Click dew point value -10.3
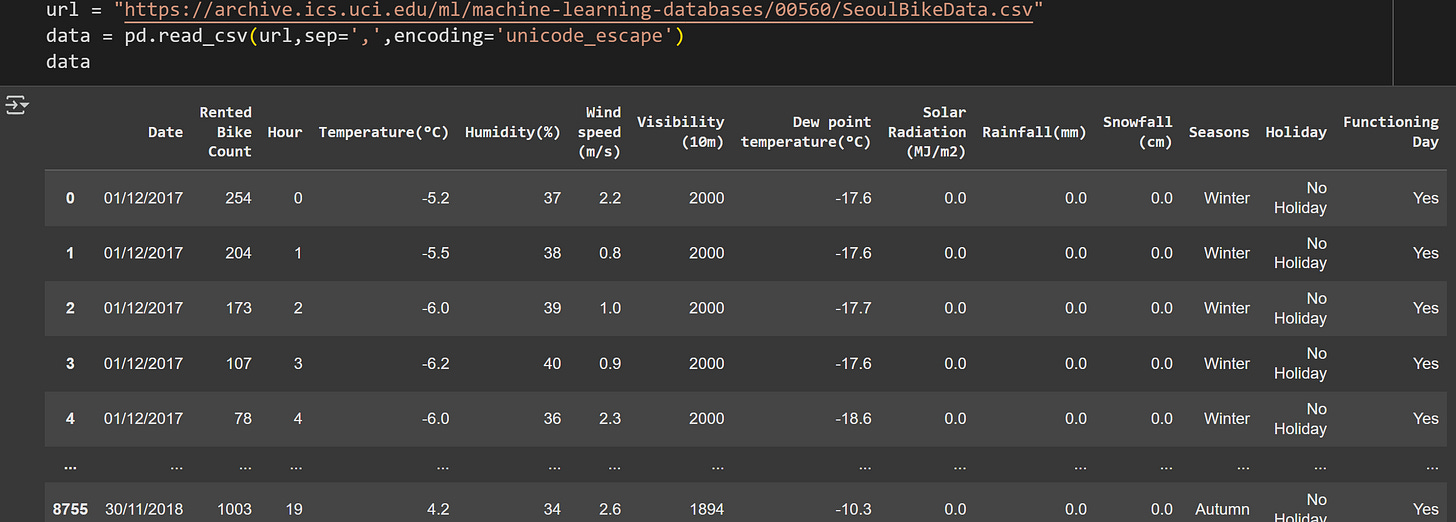The width and height of the screenshot is (1456, 522). point(853,509)
